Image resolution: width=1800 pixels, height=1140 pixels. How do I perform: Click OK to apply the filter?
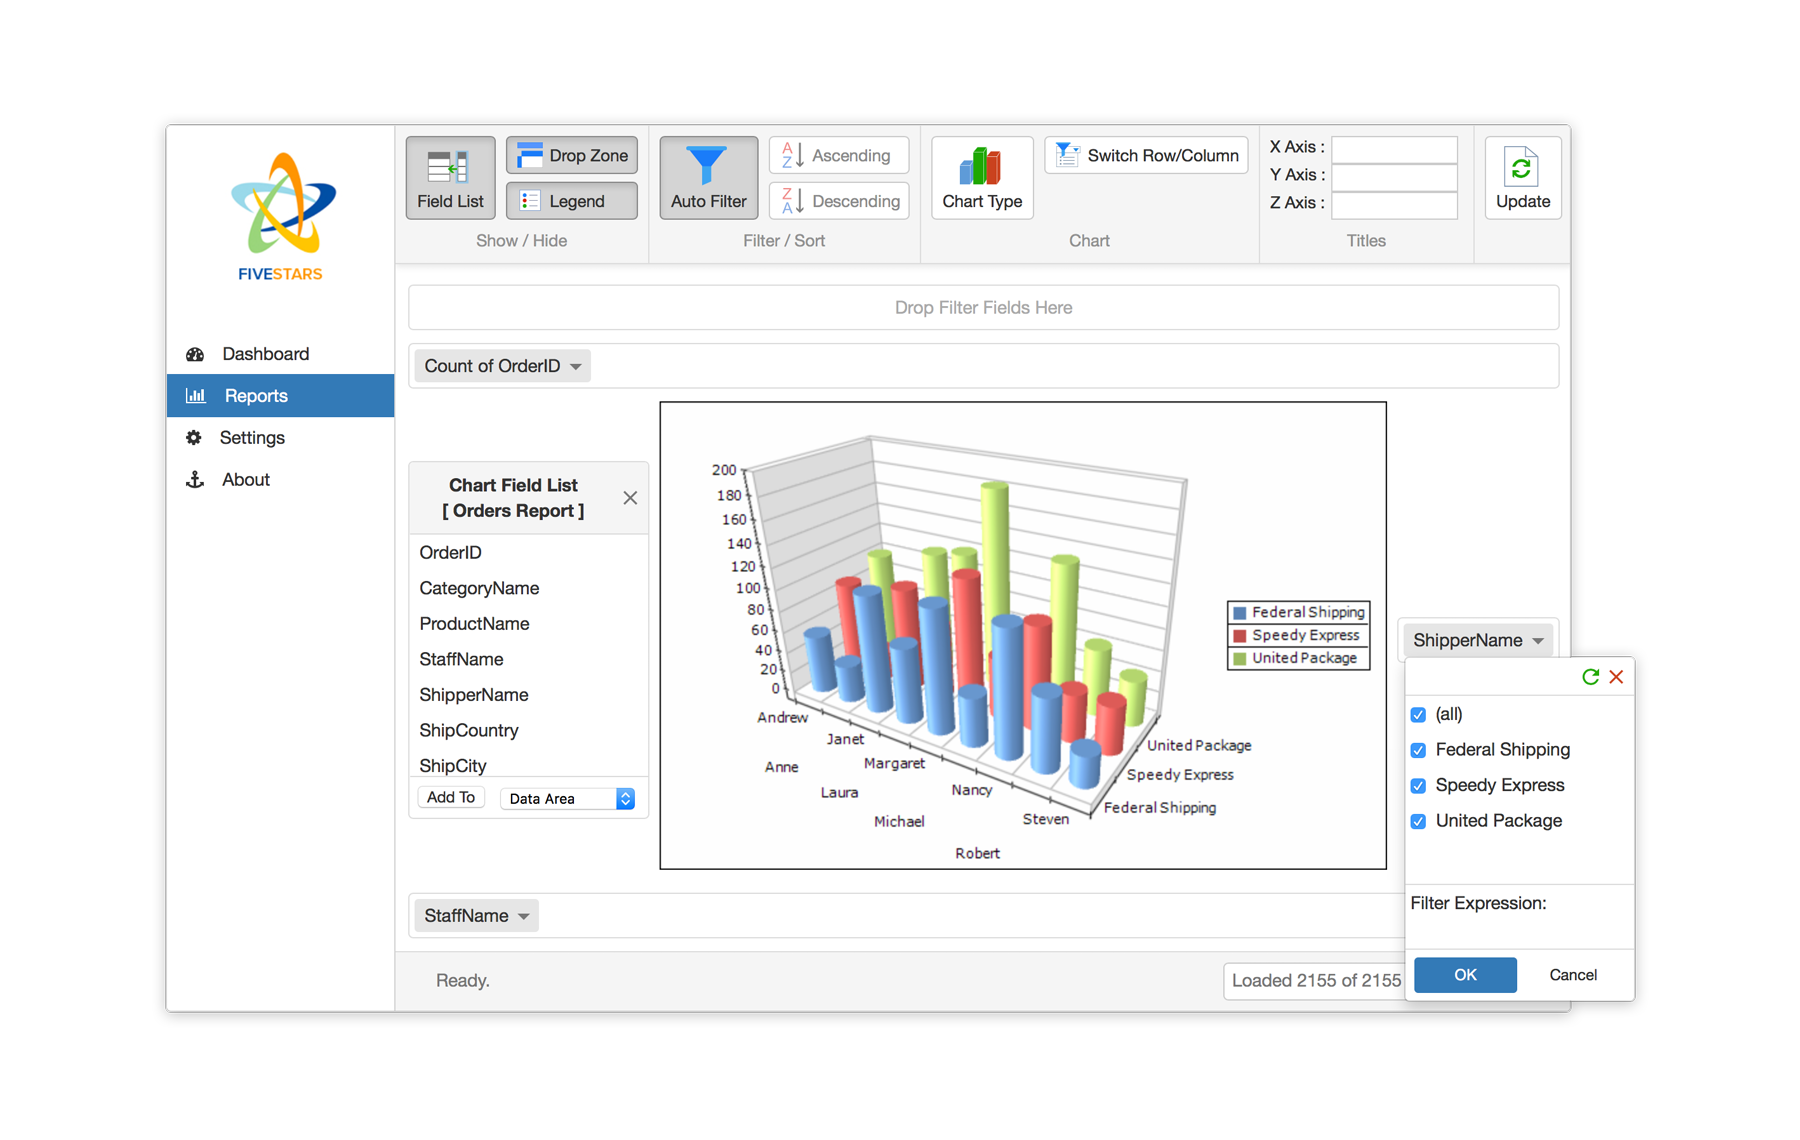[1465, 975]
